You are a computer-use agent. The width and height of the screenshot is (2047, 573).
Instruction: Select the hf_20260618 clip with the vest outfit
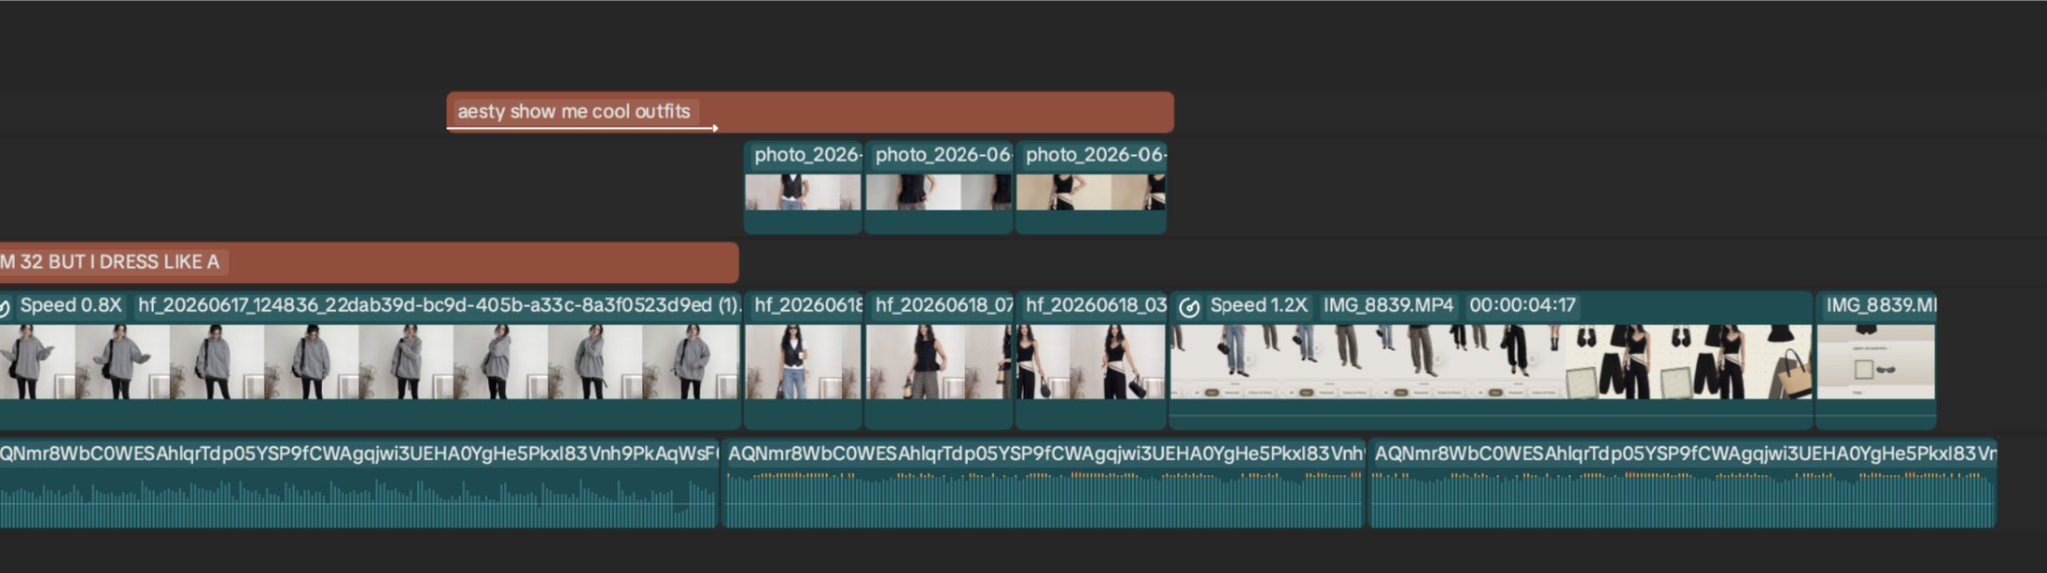coord(803,360)
